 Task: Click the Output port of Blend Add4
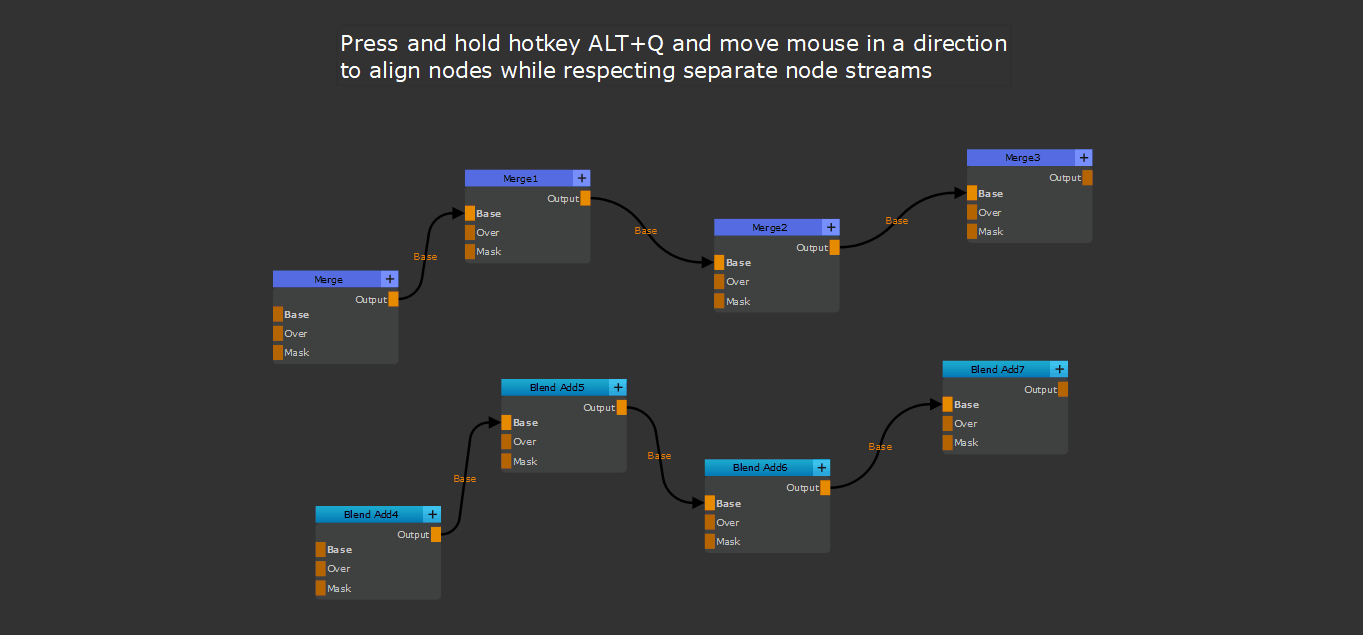(436, 534)
